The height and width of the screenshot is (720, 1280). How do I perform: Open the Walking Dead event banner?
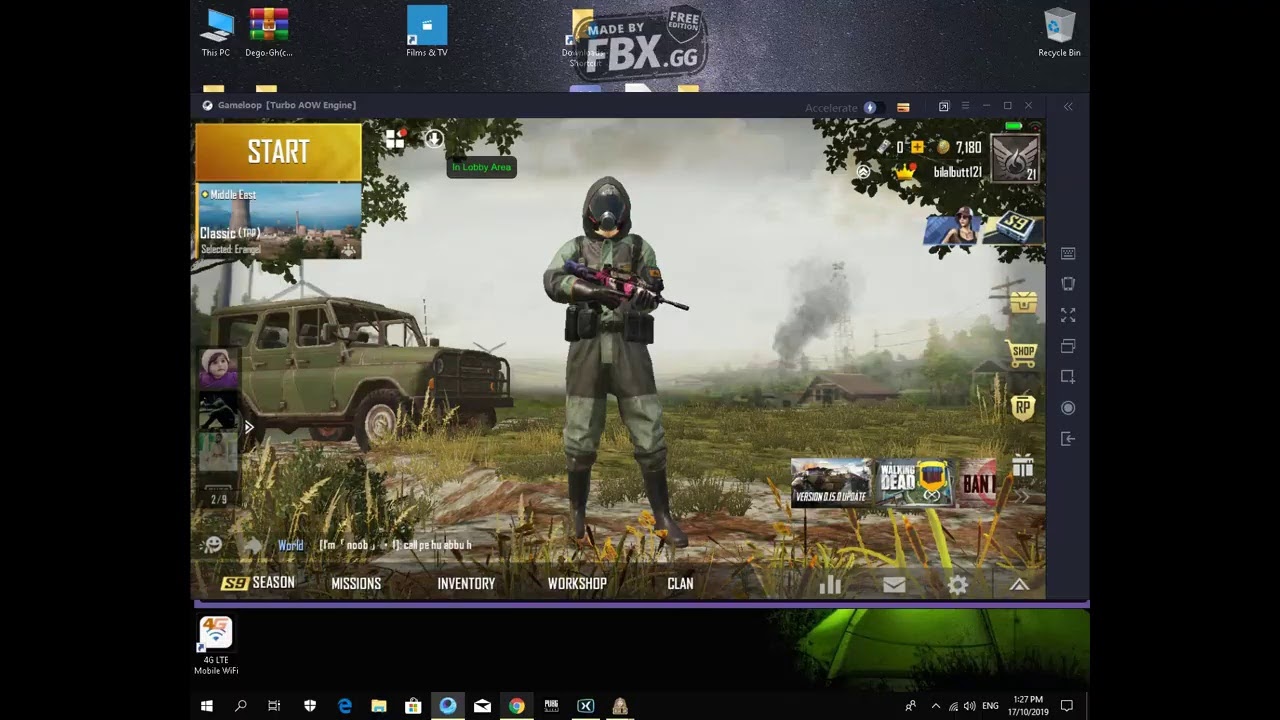point(915,483)
